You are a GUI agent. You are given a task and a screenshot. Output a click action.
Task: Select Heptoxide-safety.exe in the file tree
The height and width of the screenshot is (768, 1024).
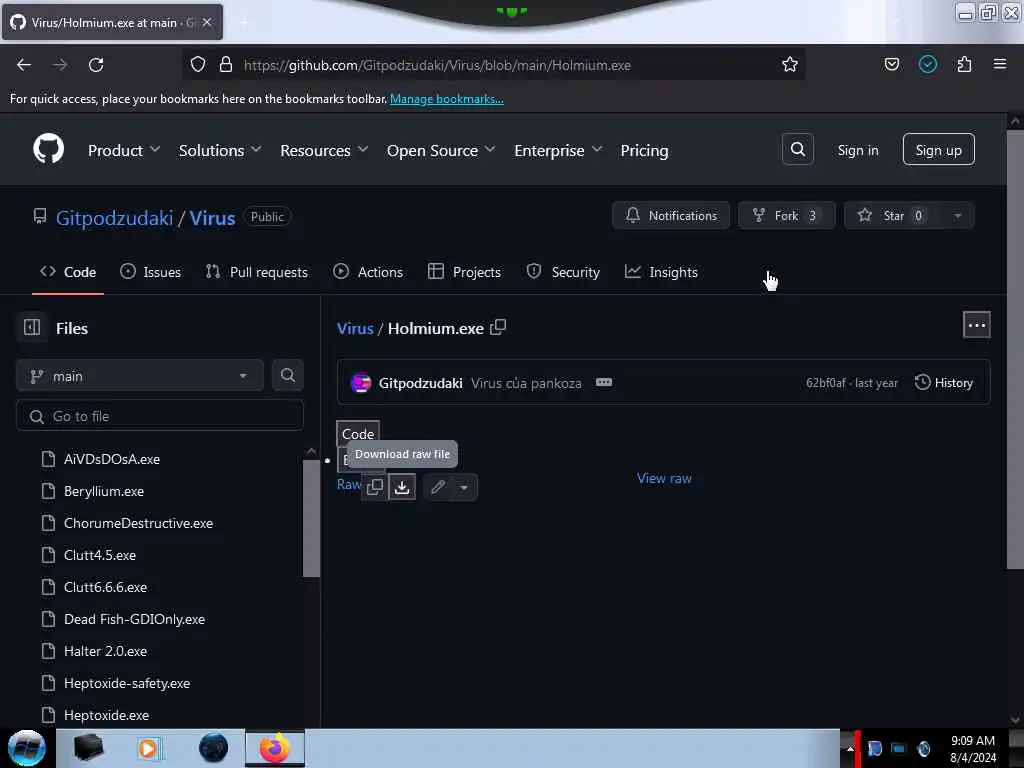point(127,683)
